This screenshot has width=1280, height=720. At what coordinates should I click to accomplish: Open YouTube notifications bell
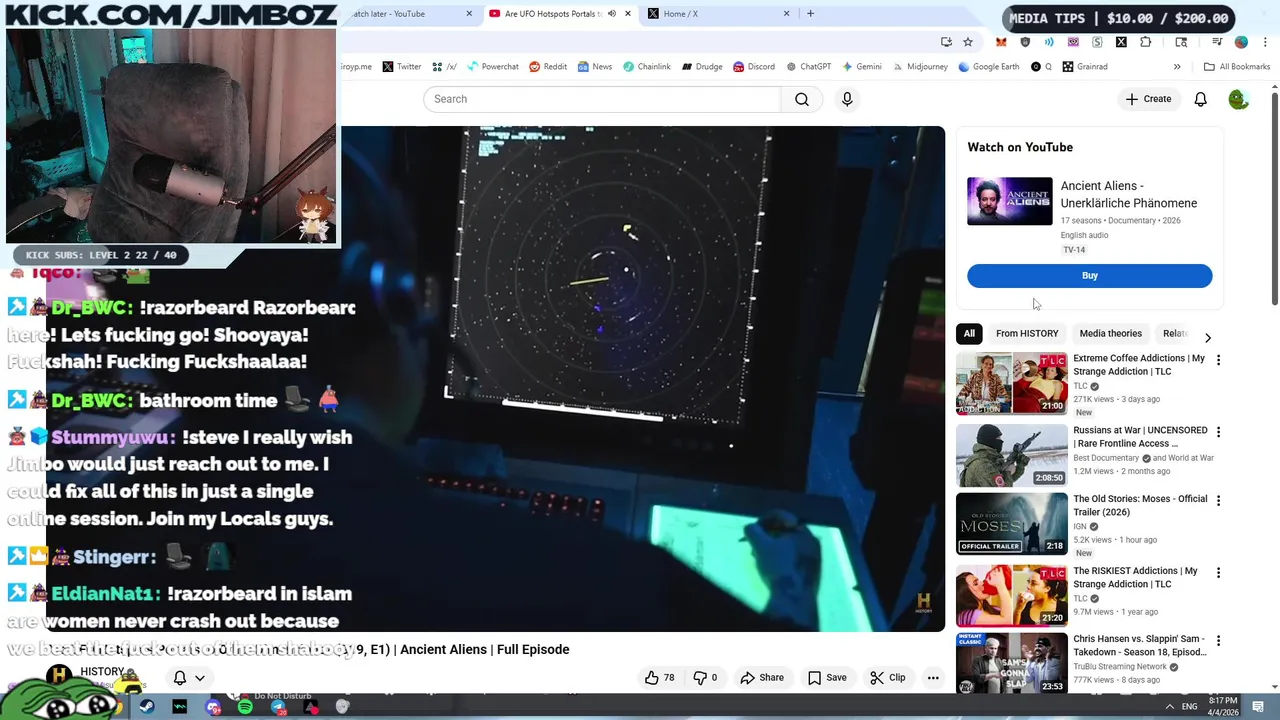[1200, 99]
